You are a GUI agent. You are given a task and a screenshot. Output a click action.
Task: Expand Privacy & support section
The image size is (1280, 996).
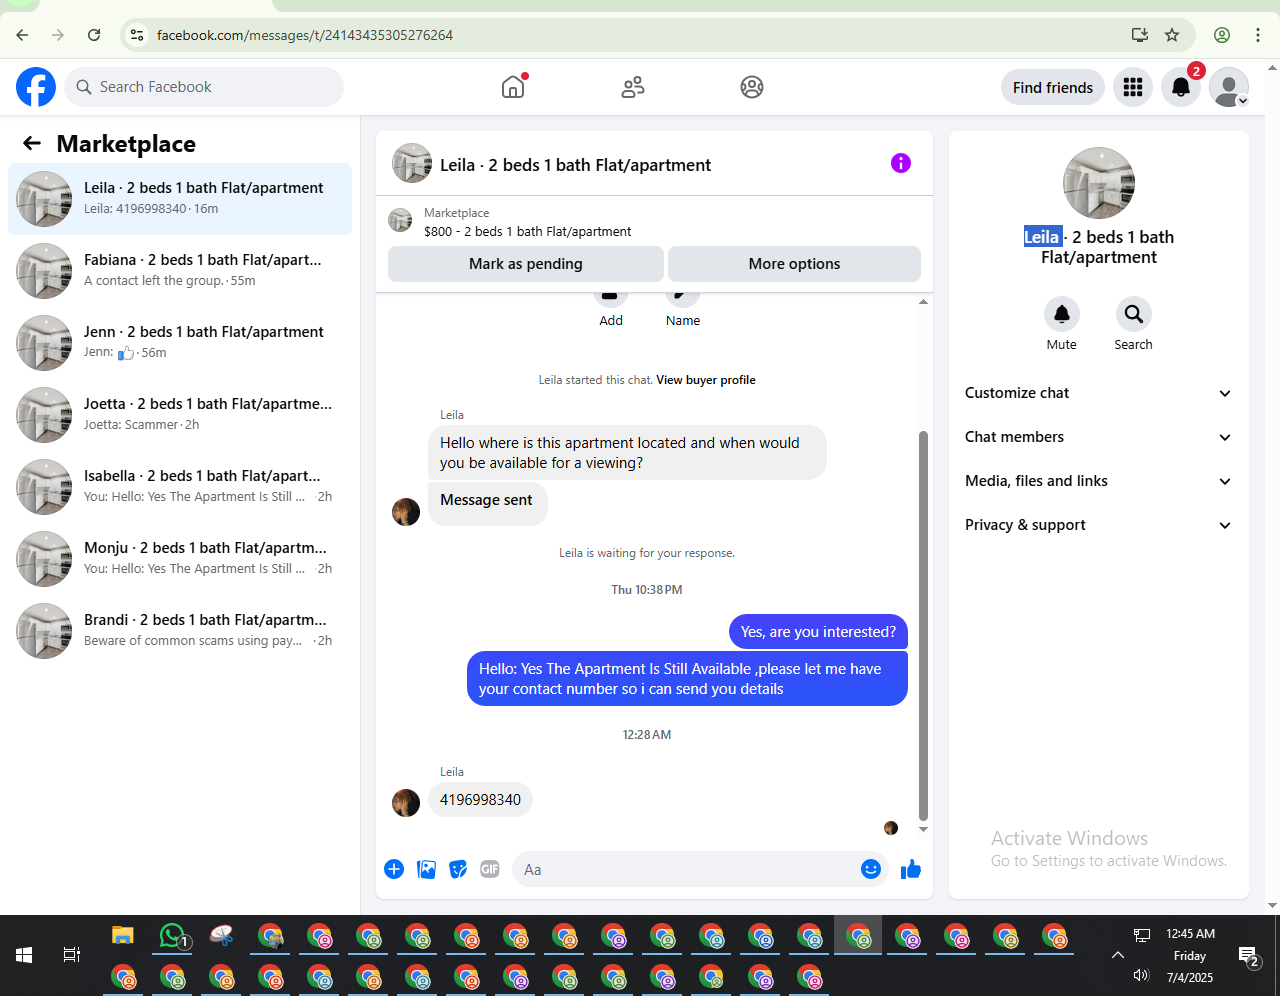click(x=1098, y=525)
